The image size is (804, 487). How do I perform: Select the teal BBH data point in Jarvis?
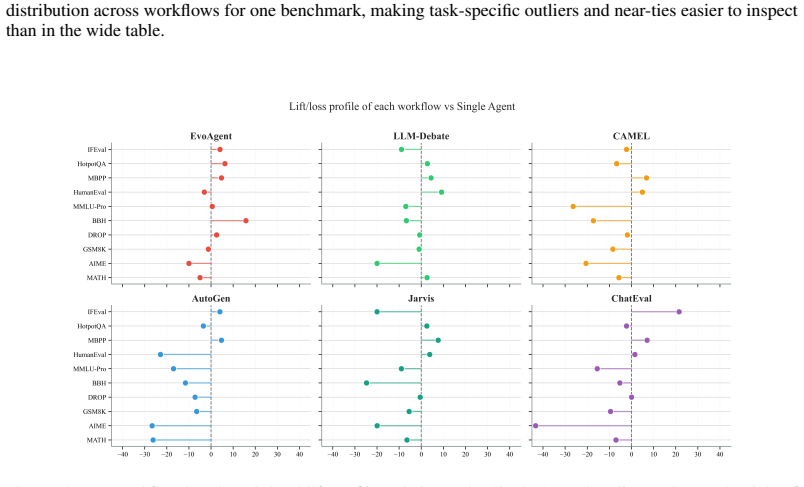point(366,383)
